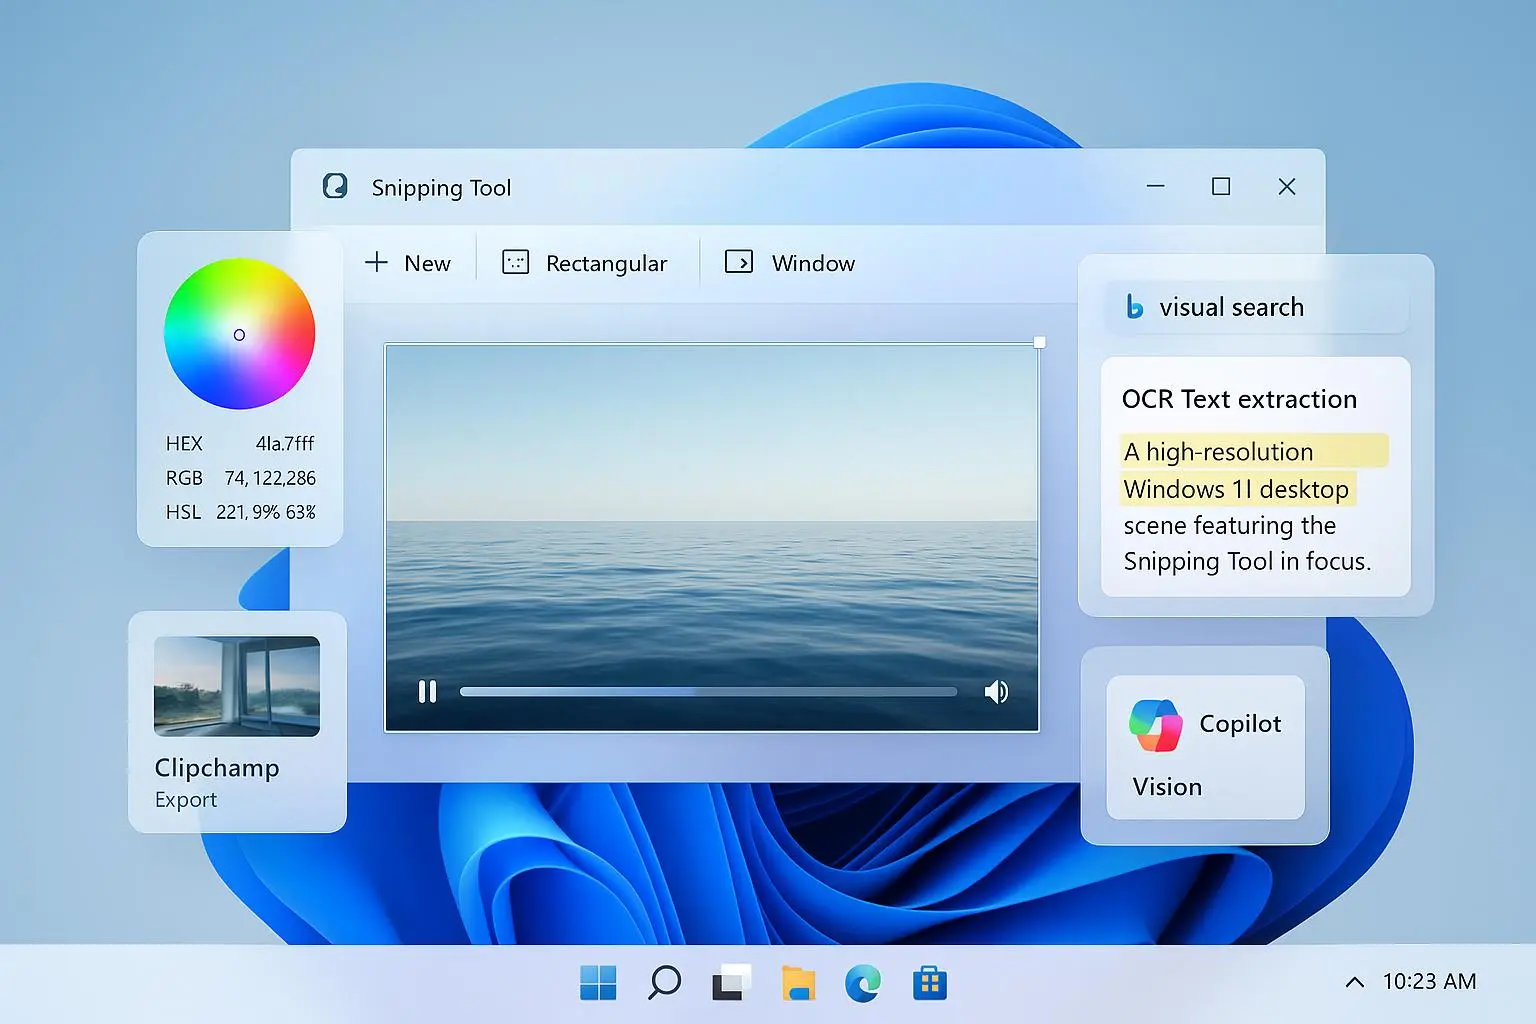This screenshot has width=1536, height=1024.
Task: Open Task View from taskbar
Action: (731, 983)
